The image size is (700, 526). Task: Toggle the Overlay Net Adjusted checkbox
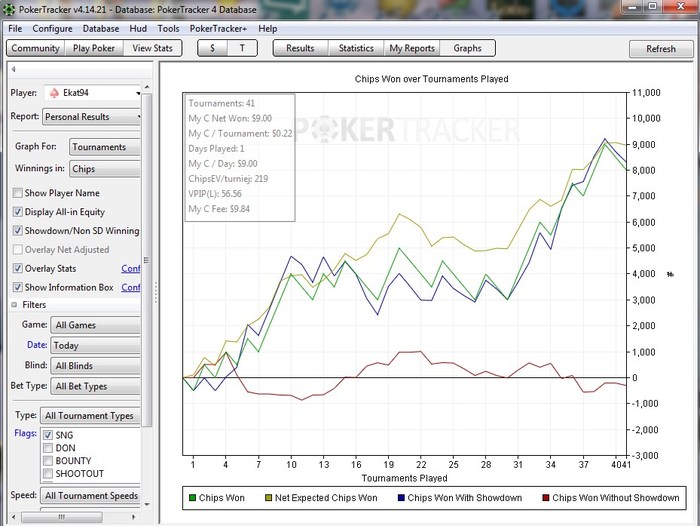pos(17,249)
